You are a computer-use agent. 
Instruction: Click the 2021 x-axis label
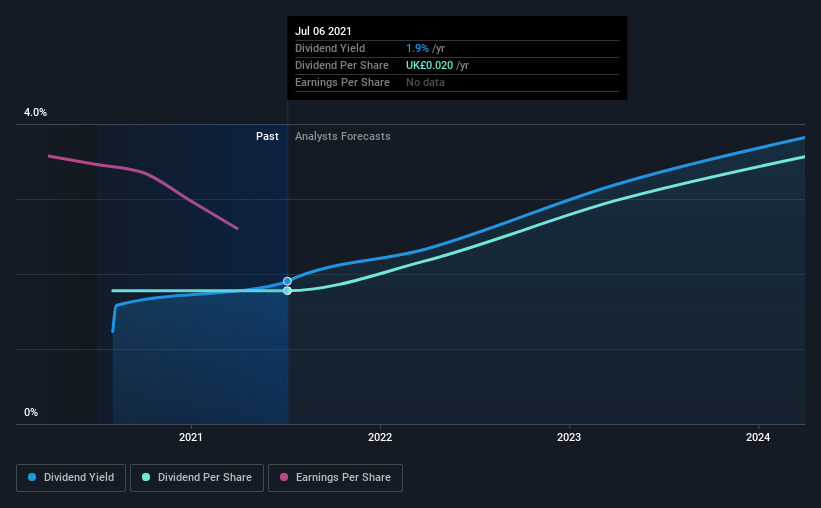coord(191,437)
